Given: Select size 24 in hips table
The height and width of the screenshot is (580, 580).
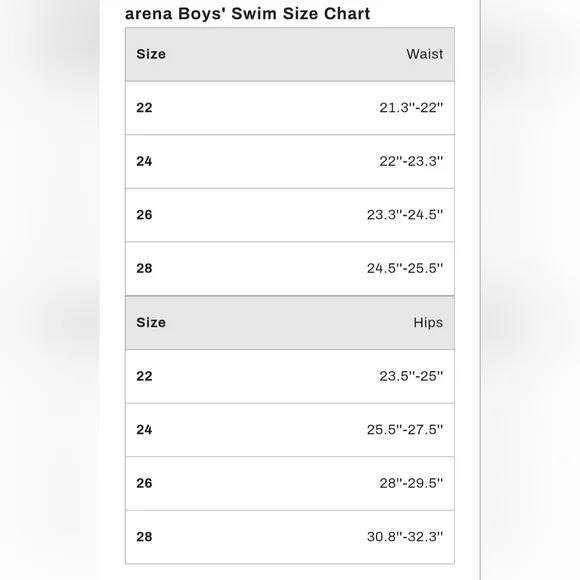Looking at the screenshot, I should click(144, 430).
